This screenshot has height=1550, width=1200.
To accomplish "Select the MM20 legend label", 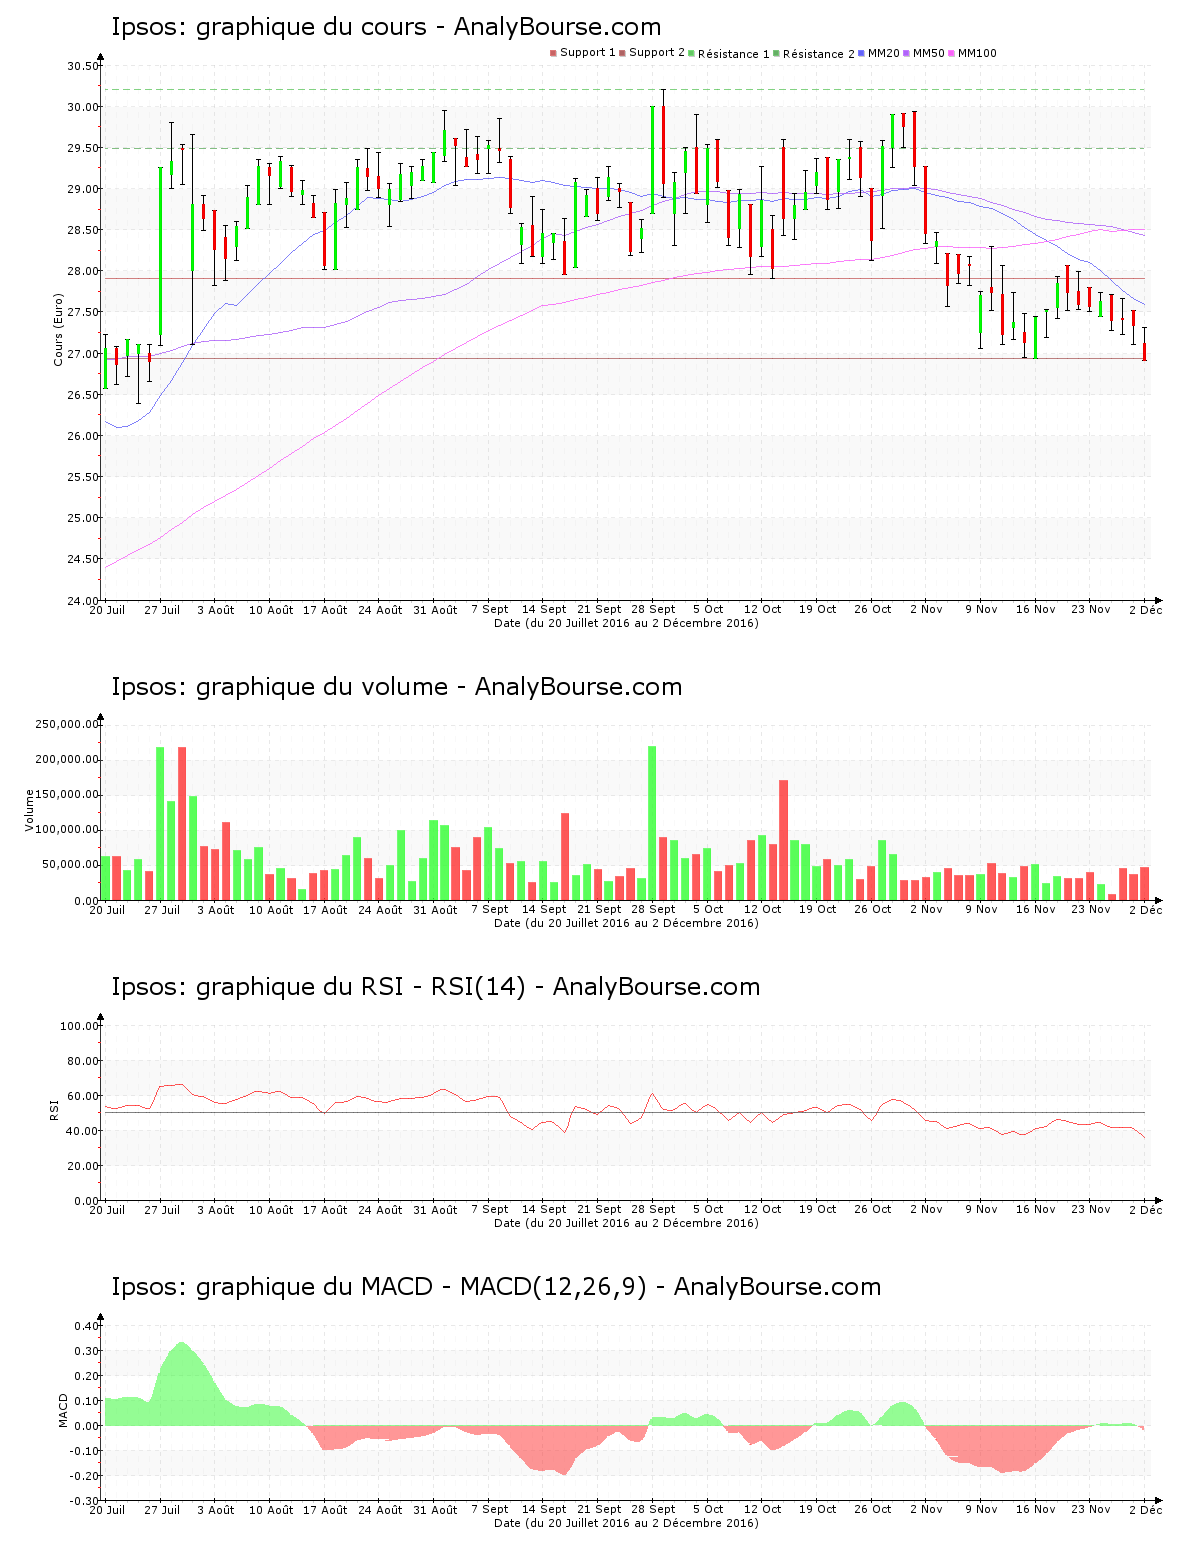I will tap(883, 53).
